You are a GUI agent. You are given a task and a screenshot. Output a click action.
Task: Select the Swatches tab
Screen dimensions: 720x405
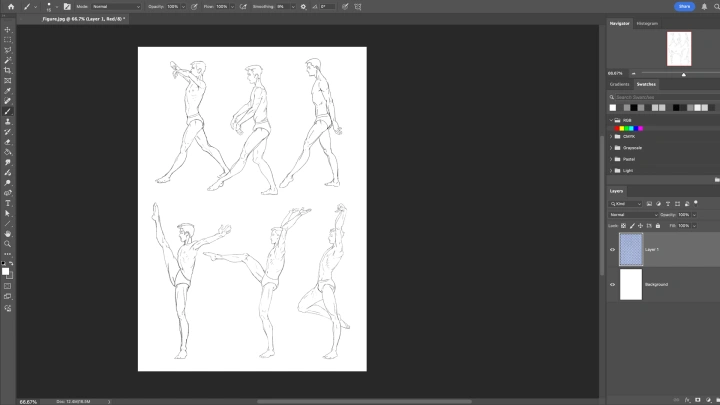pyautogui.click(x=646, y=84)
